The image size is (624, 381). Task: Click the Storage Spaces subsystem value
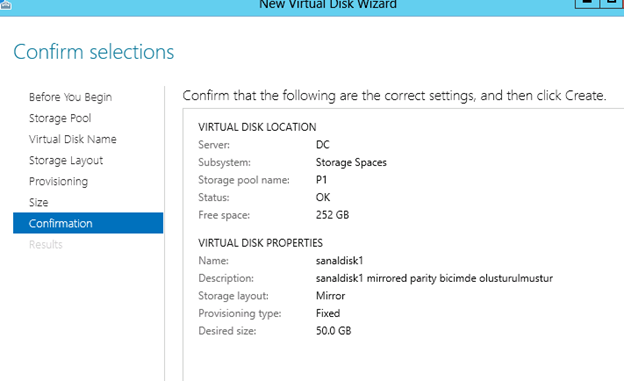point(351,162)
